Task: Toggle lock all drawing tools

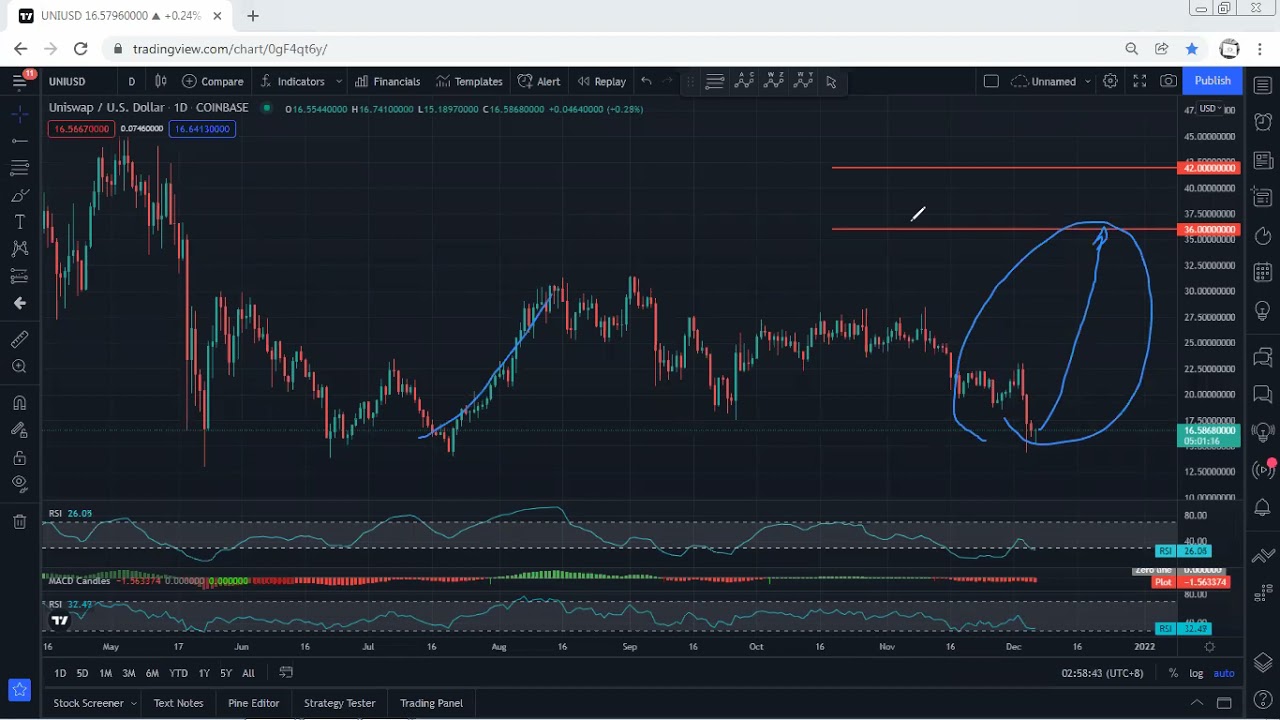Action: tap(19, 458)
